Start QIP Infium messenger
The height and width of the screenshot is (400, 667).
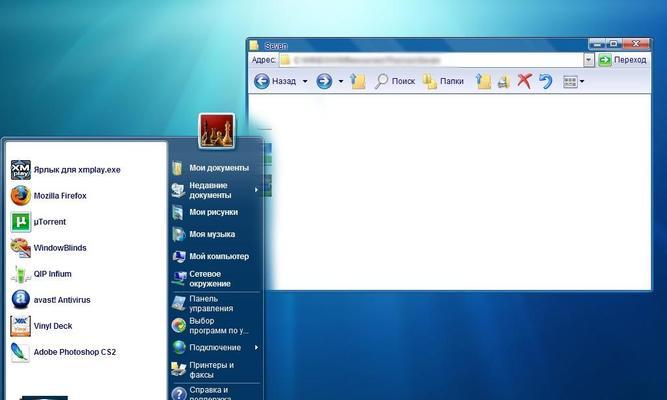pyautogui.click(x=41, y=274)
